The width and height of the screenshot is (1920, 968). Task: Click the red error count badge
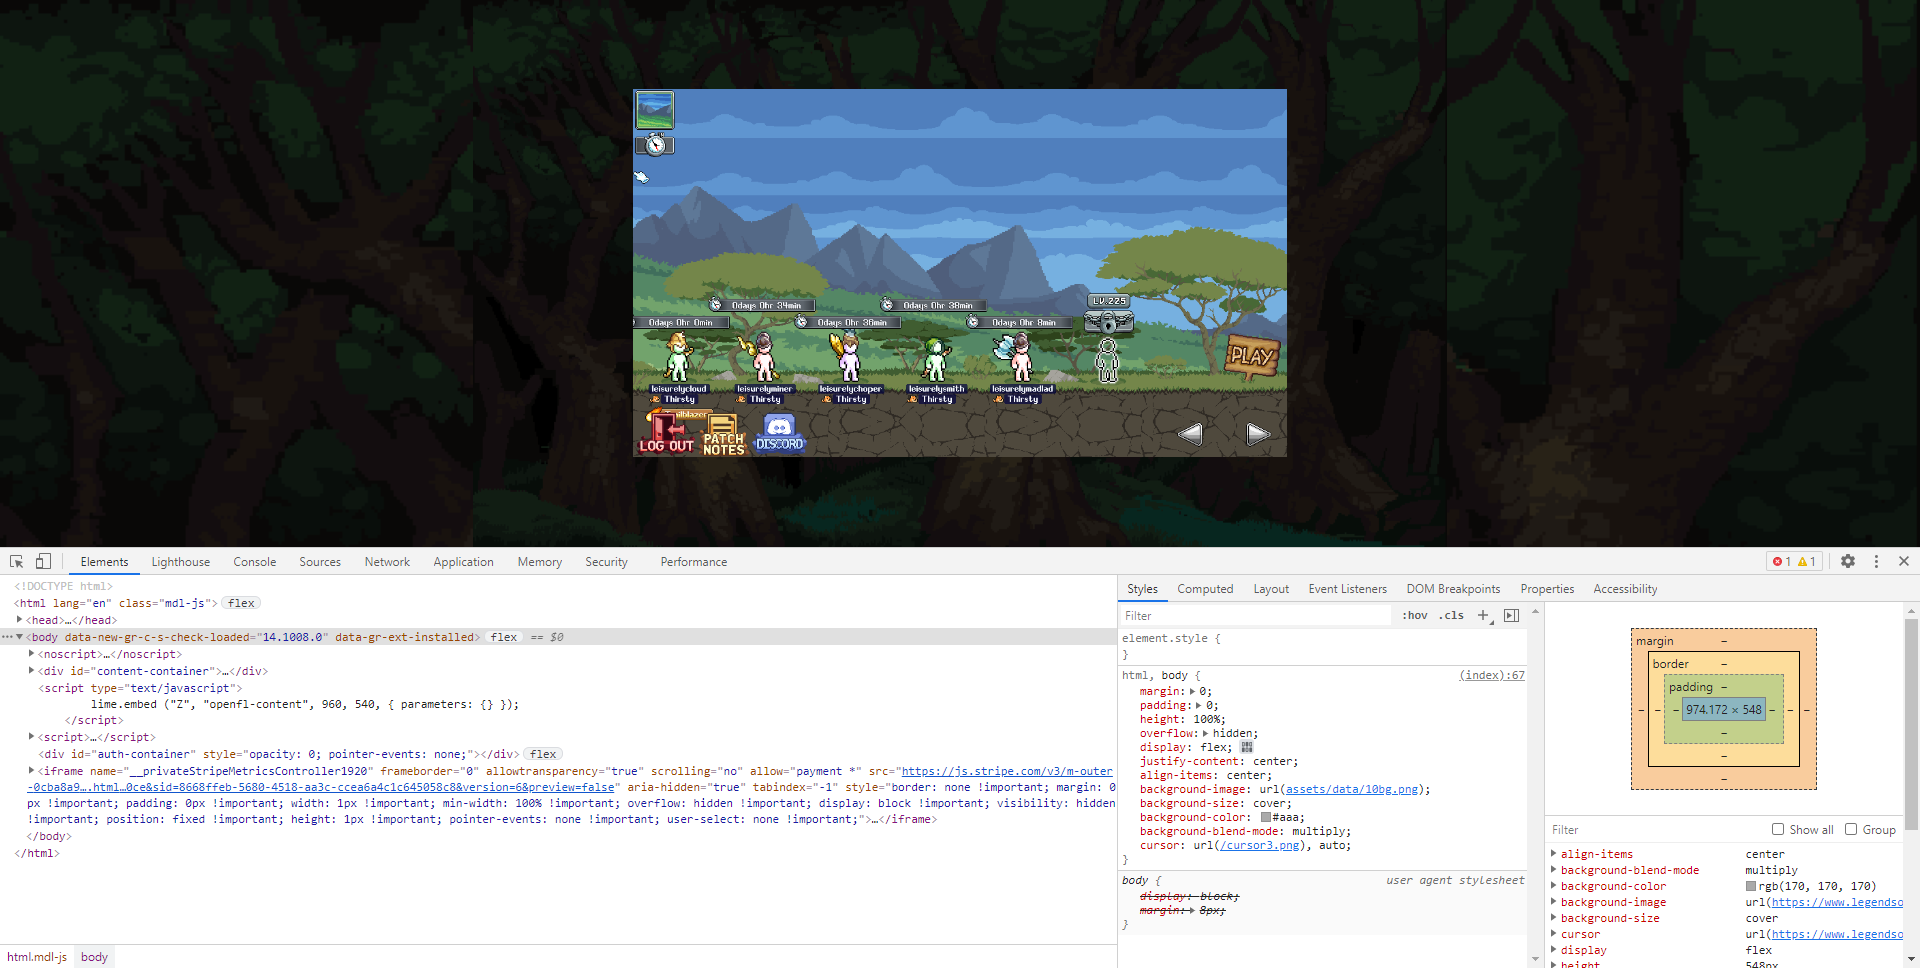point(1782,562)
